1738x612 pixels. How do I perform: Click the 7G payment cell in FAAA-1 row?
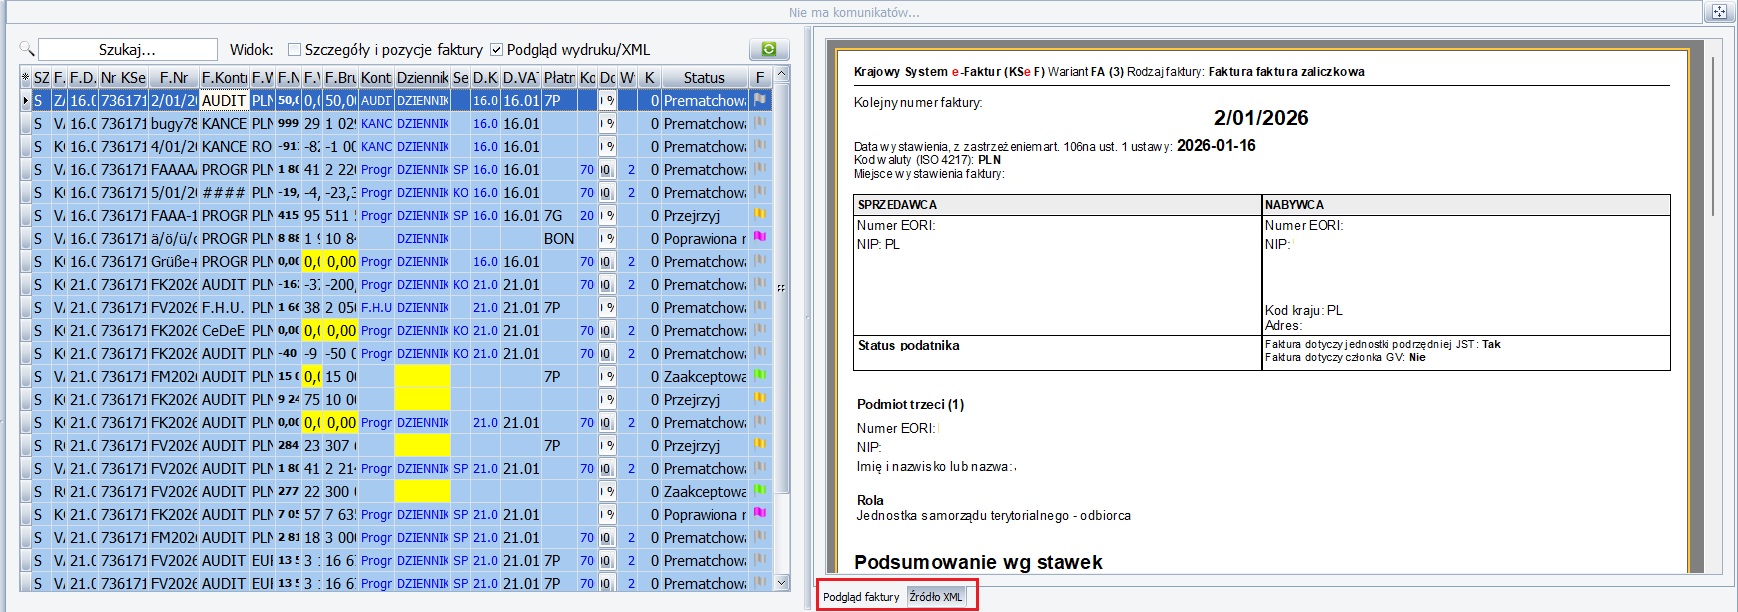559,215
